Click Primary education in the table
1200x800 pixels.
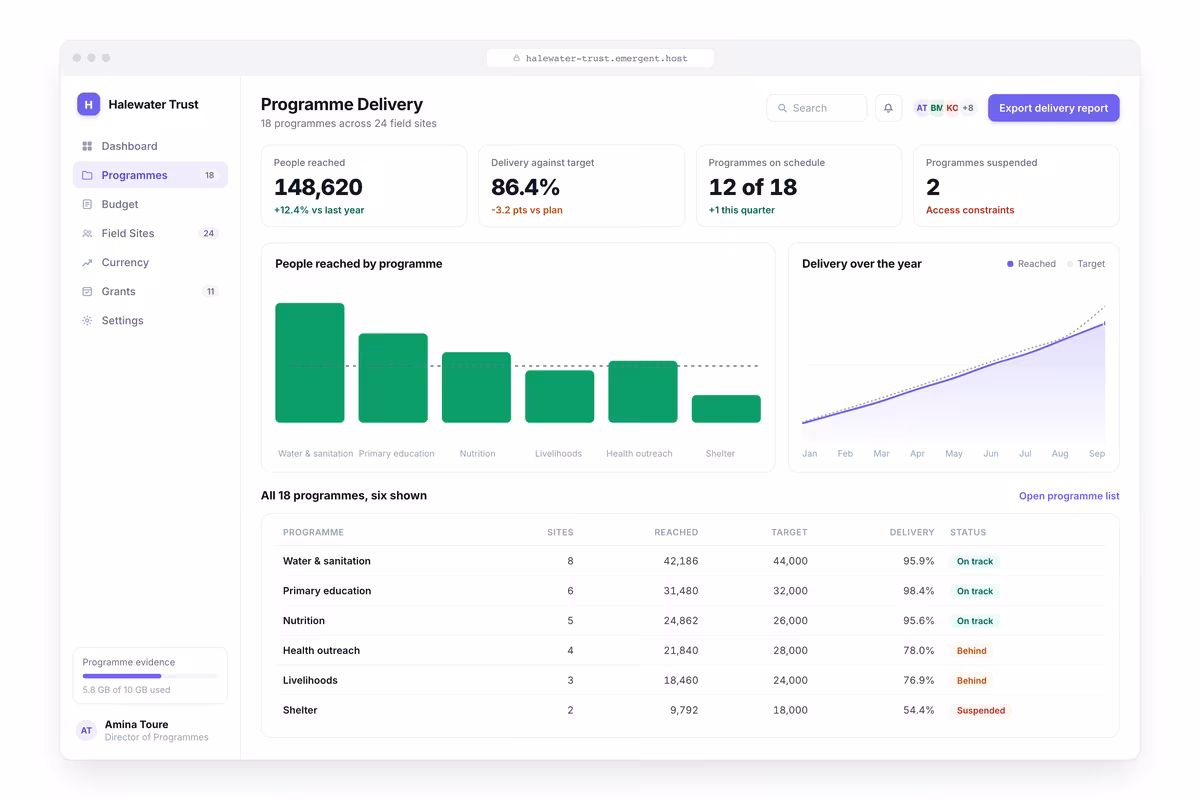pos(327,591)
